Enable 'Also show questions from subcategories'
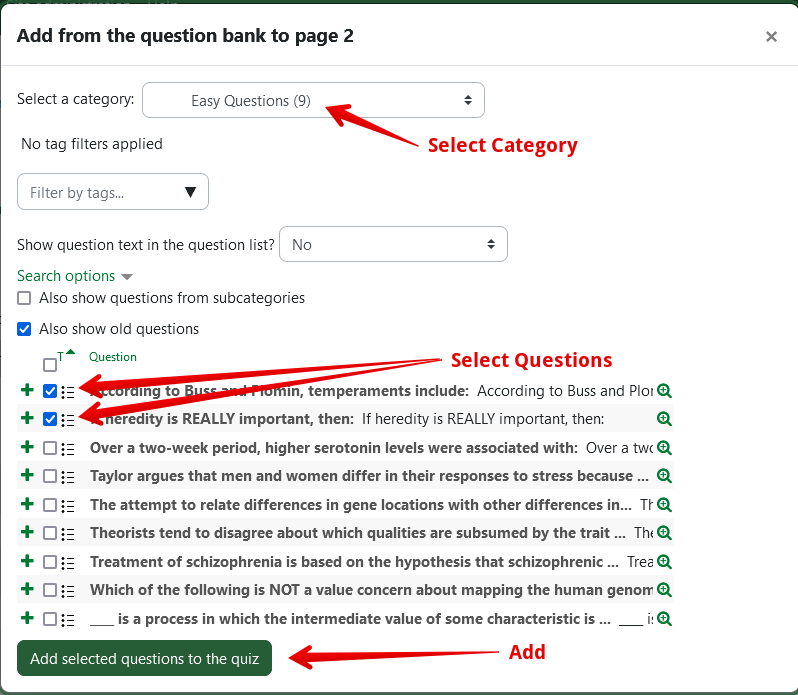This screenshot has height=695, width=798. coord(25,298)
